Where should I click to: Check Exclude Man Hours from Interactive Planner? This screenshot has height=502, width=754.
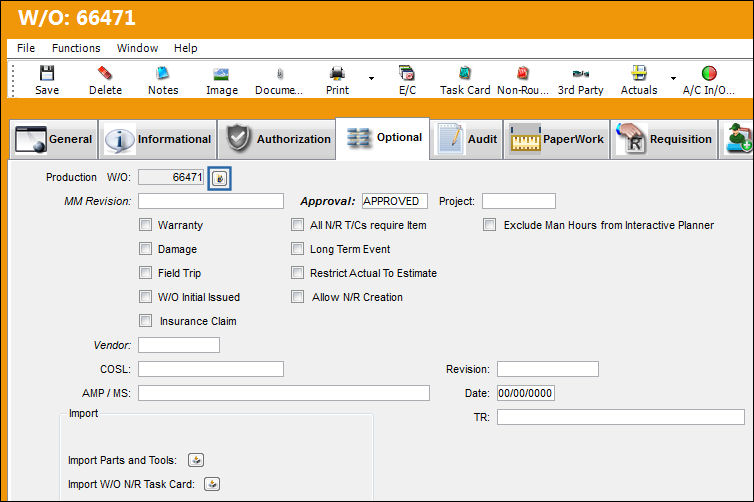(489, 225)
